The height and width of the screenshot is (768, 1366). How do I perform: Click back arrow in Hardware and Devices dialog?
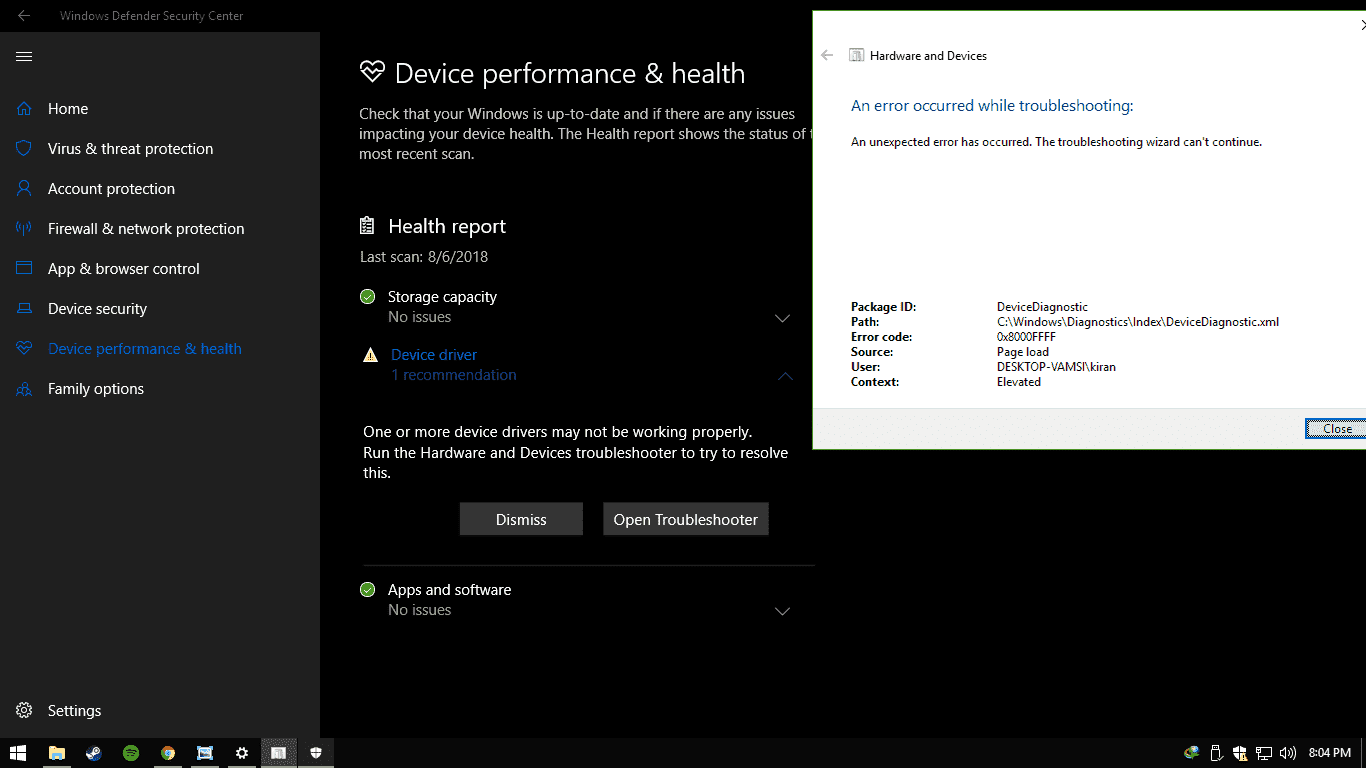click(x=827, y=56)
